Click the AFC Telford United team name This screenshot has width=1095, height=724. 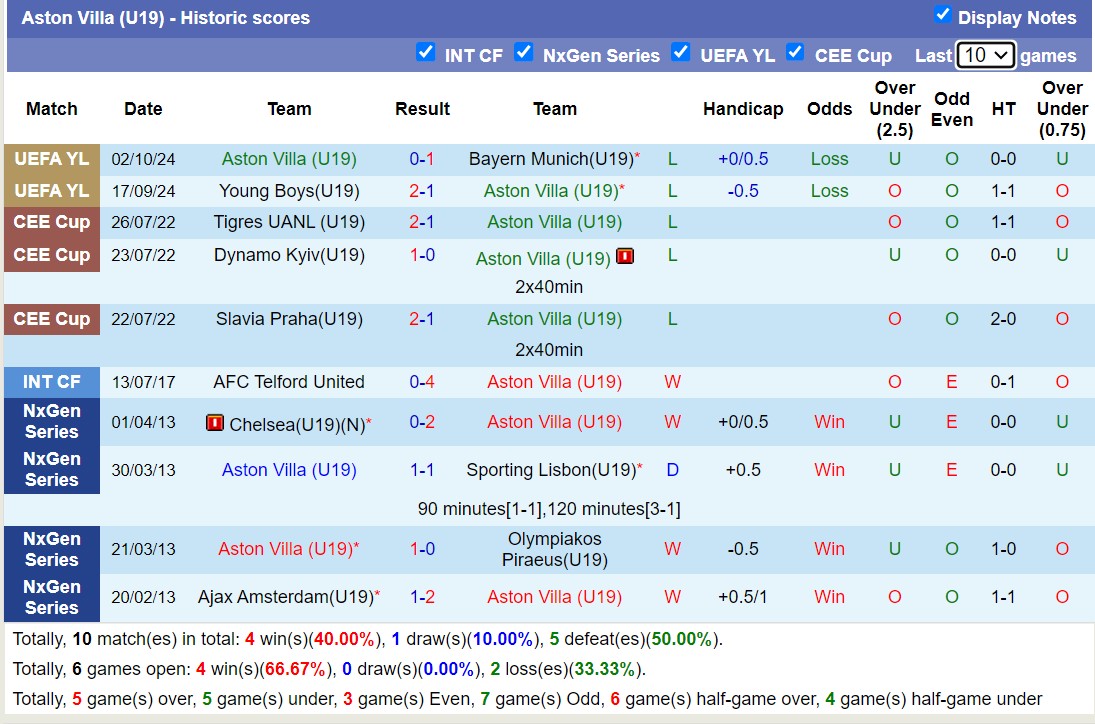(289, 381)
